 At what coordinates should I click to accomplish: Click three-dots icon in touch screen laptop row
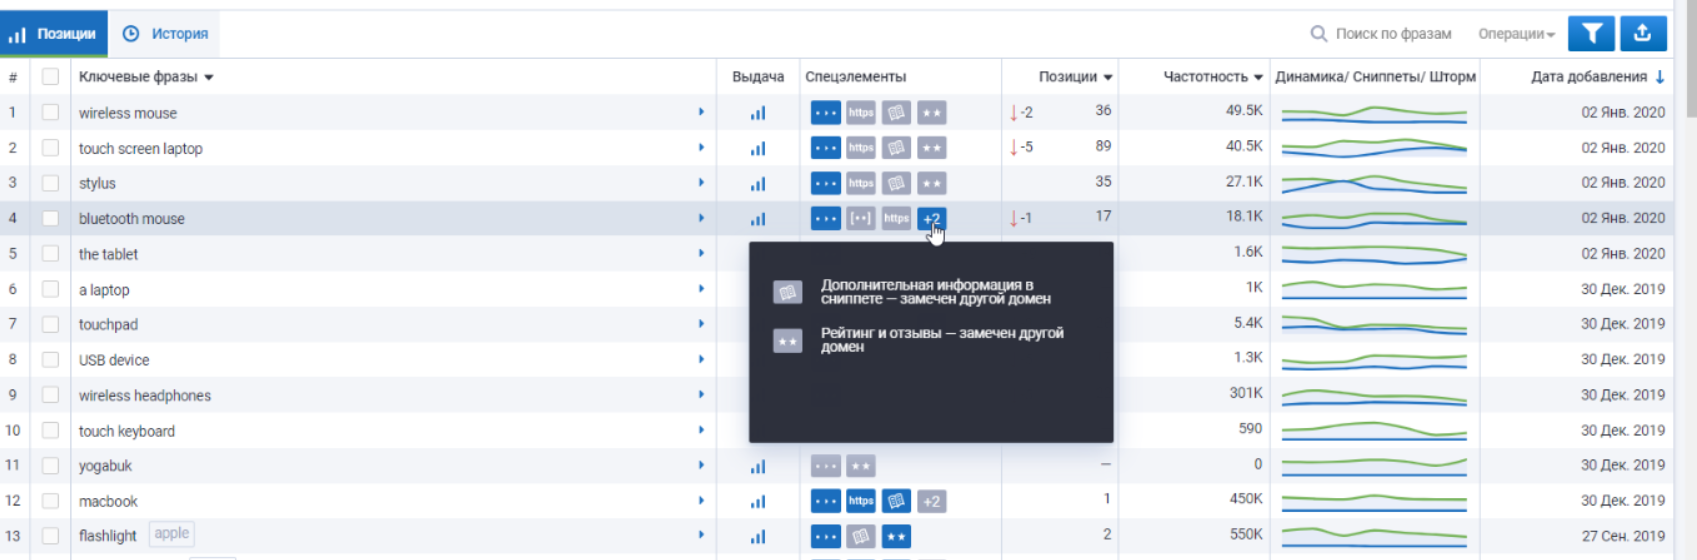[x=825, y=148]
